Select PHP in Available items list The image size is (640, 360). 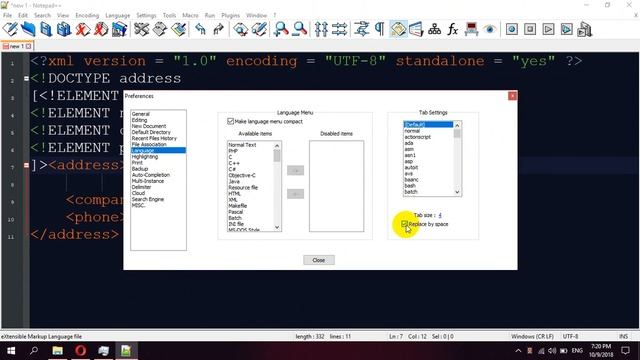pyautogui.click(x=233, y=151)
